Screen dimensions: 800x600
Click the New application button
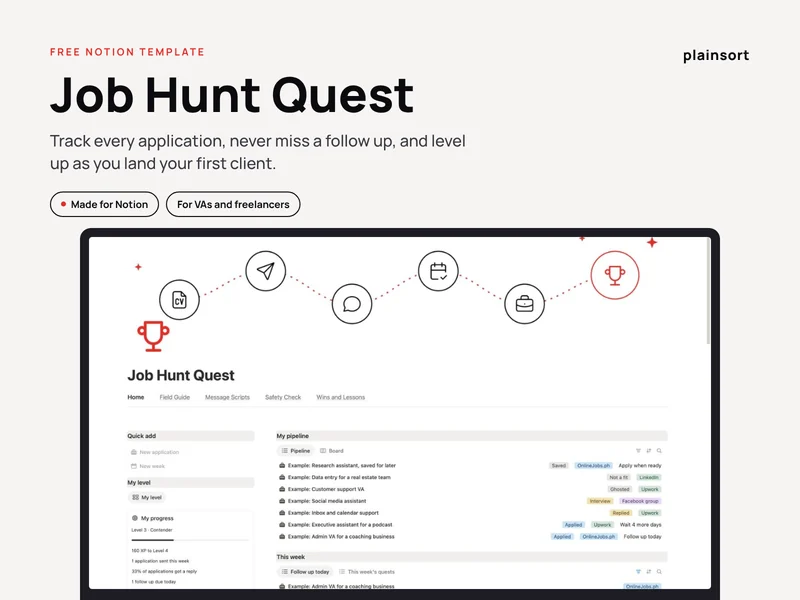coord(155,452)
